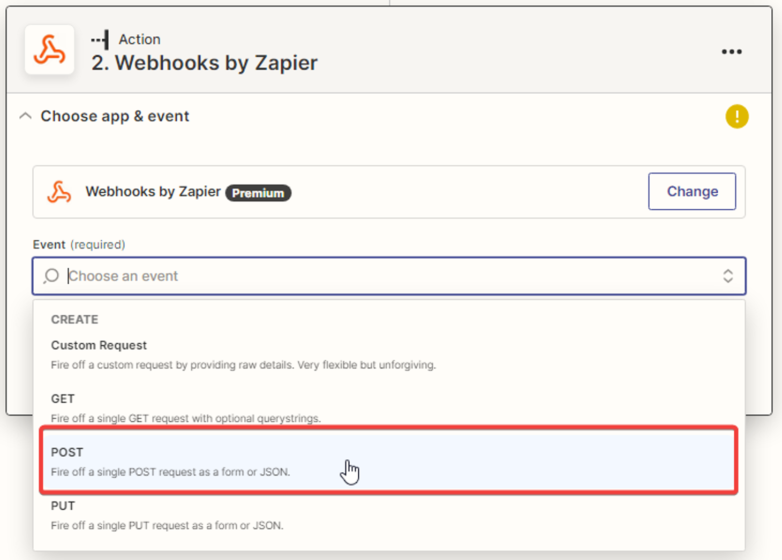Click the Choose app & event section title
The image size is (782, 560).
115,116
